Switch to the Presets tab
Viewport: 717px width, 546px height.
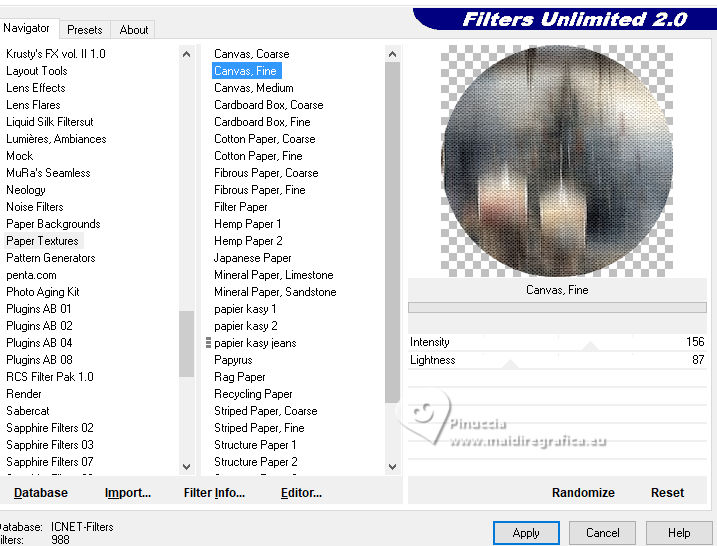tap(85, 30)
